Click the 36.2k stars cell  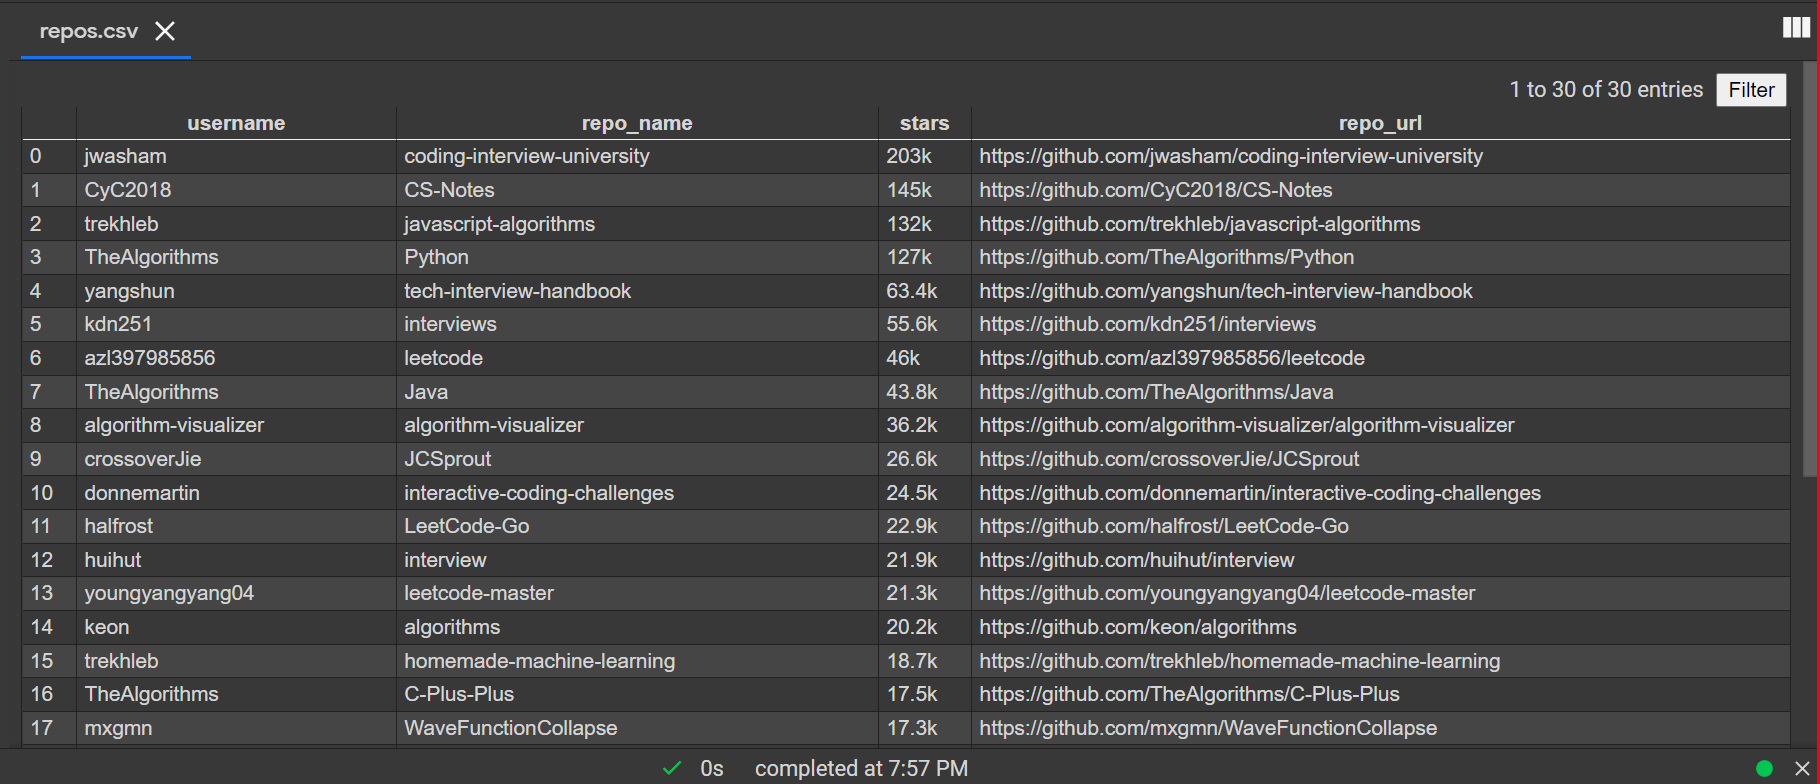tap(924, 425)
